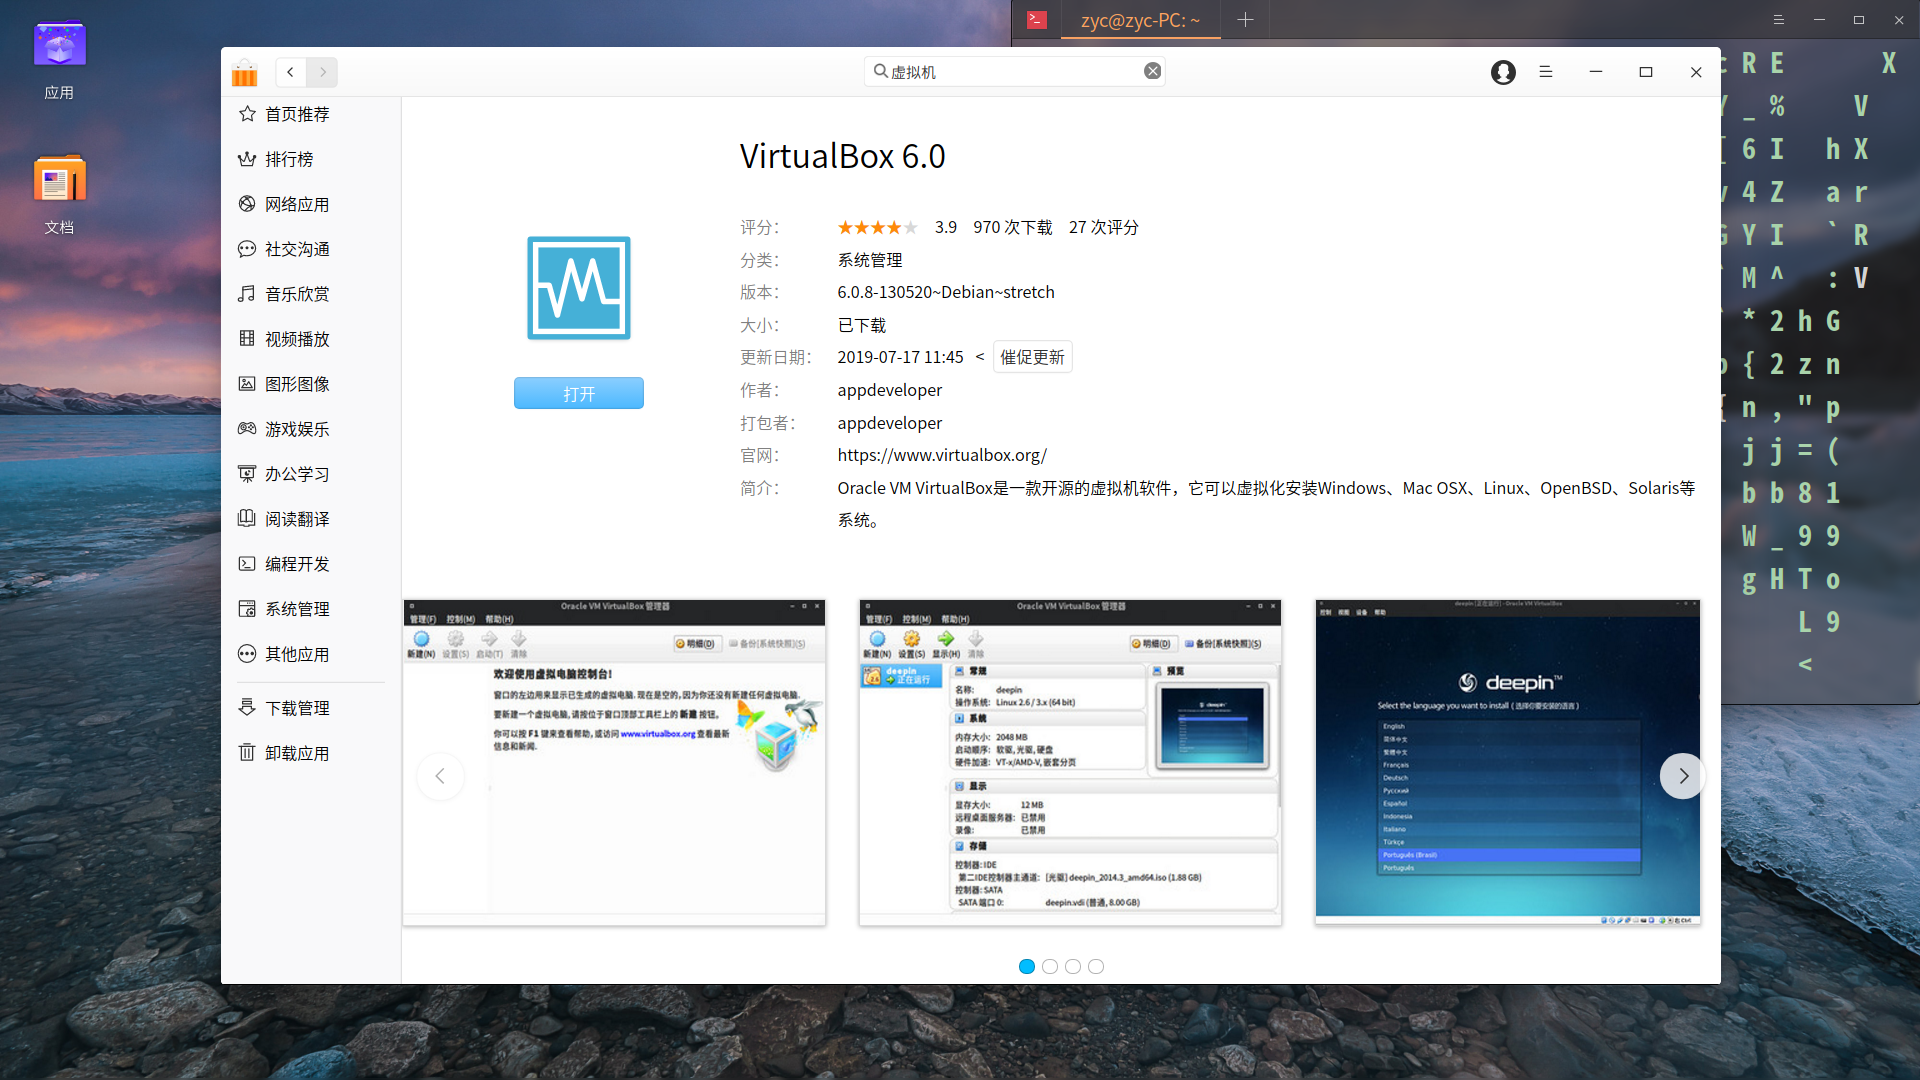Click the 编程开发 terminal icon
This screenshot has height=1080, width=1920.
click(247, 563)
